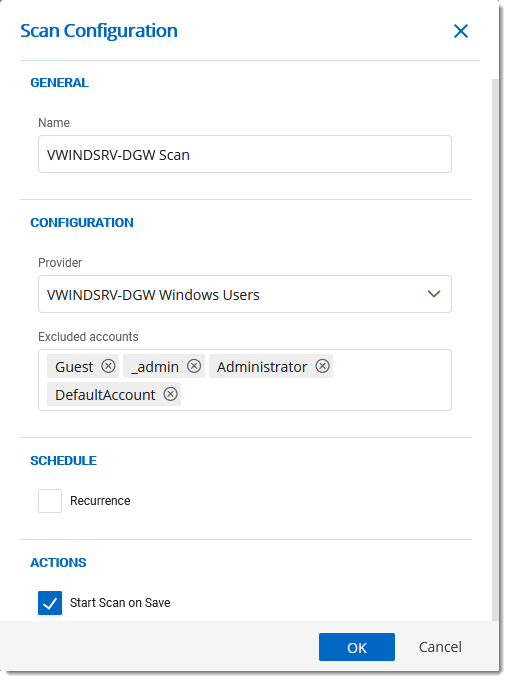Remove Administrator from excluded accounts
The width and height of the screenshot is (509, 681).
[x=322, y=366]
